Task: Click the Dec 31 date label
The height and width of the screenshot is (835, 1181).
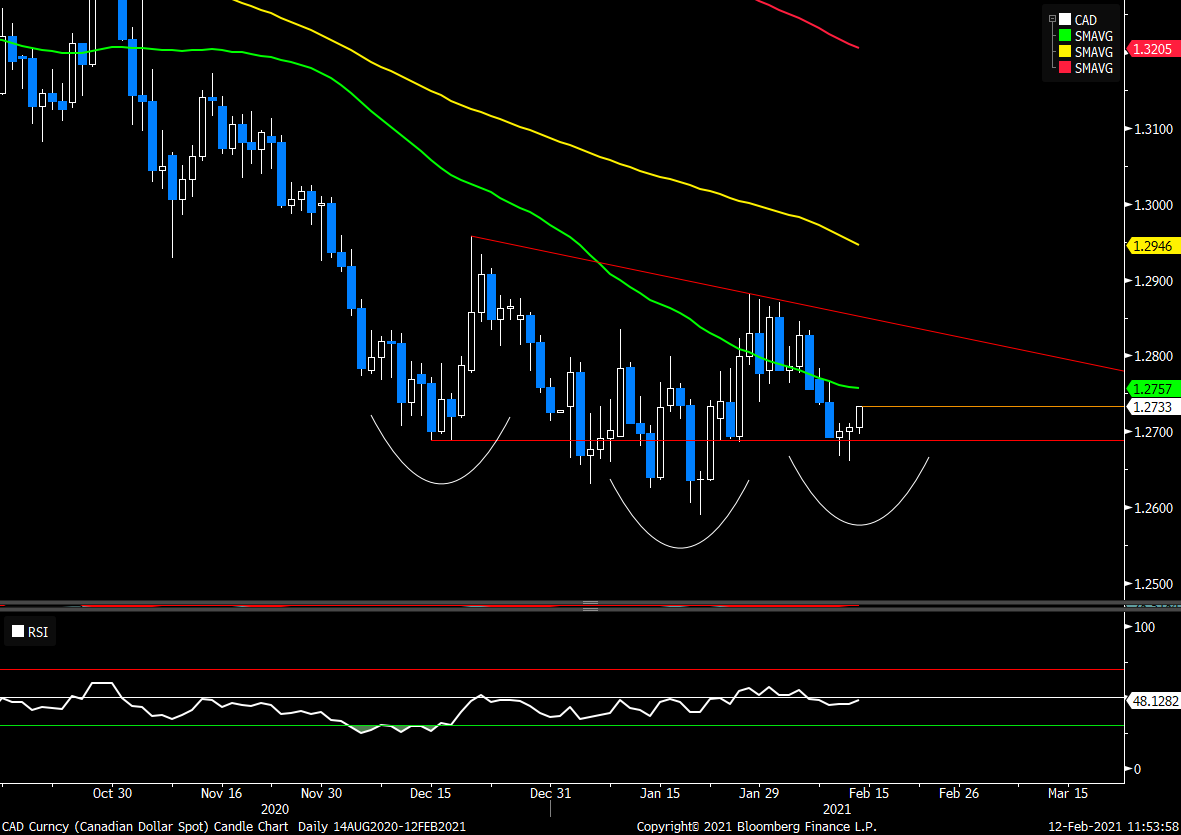Action: coord(551,794)
